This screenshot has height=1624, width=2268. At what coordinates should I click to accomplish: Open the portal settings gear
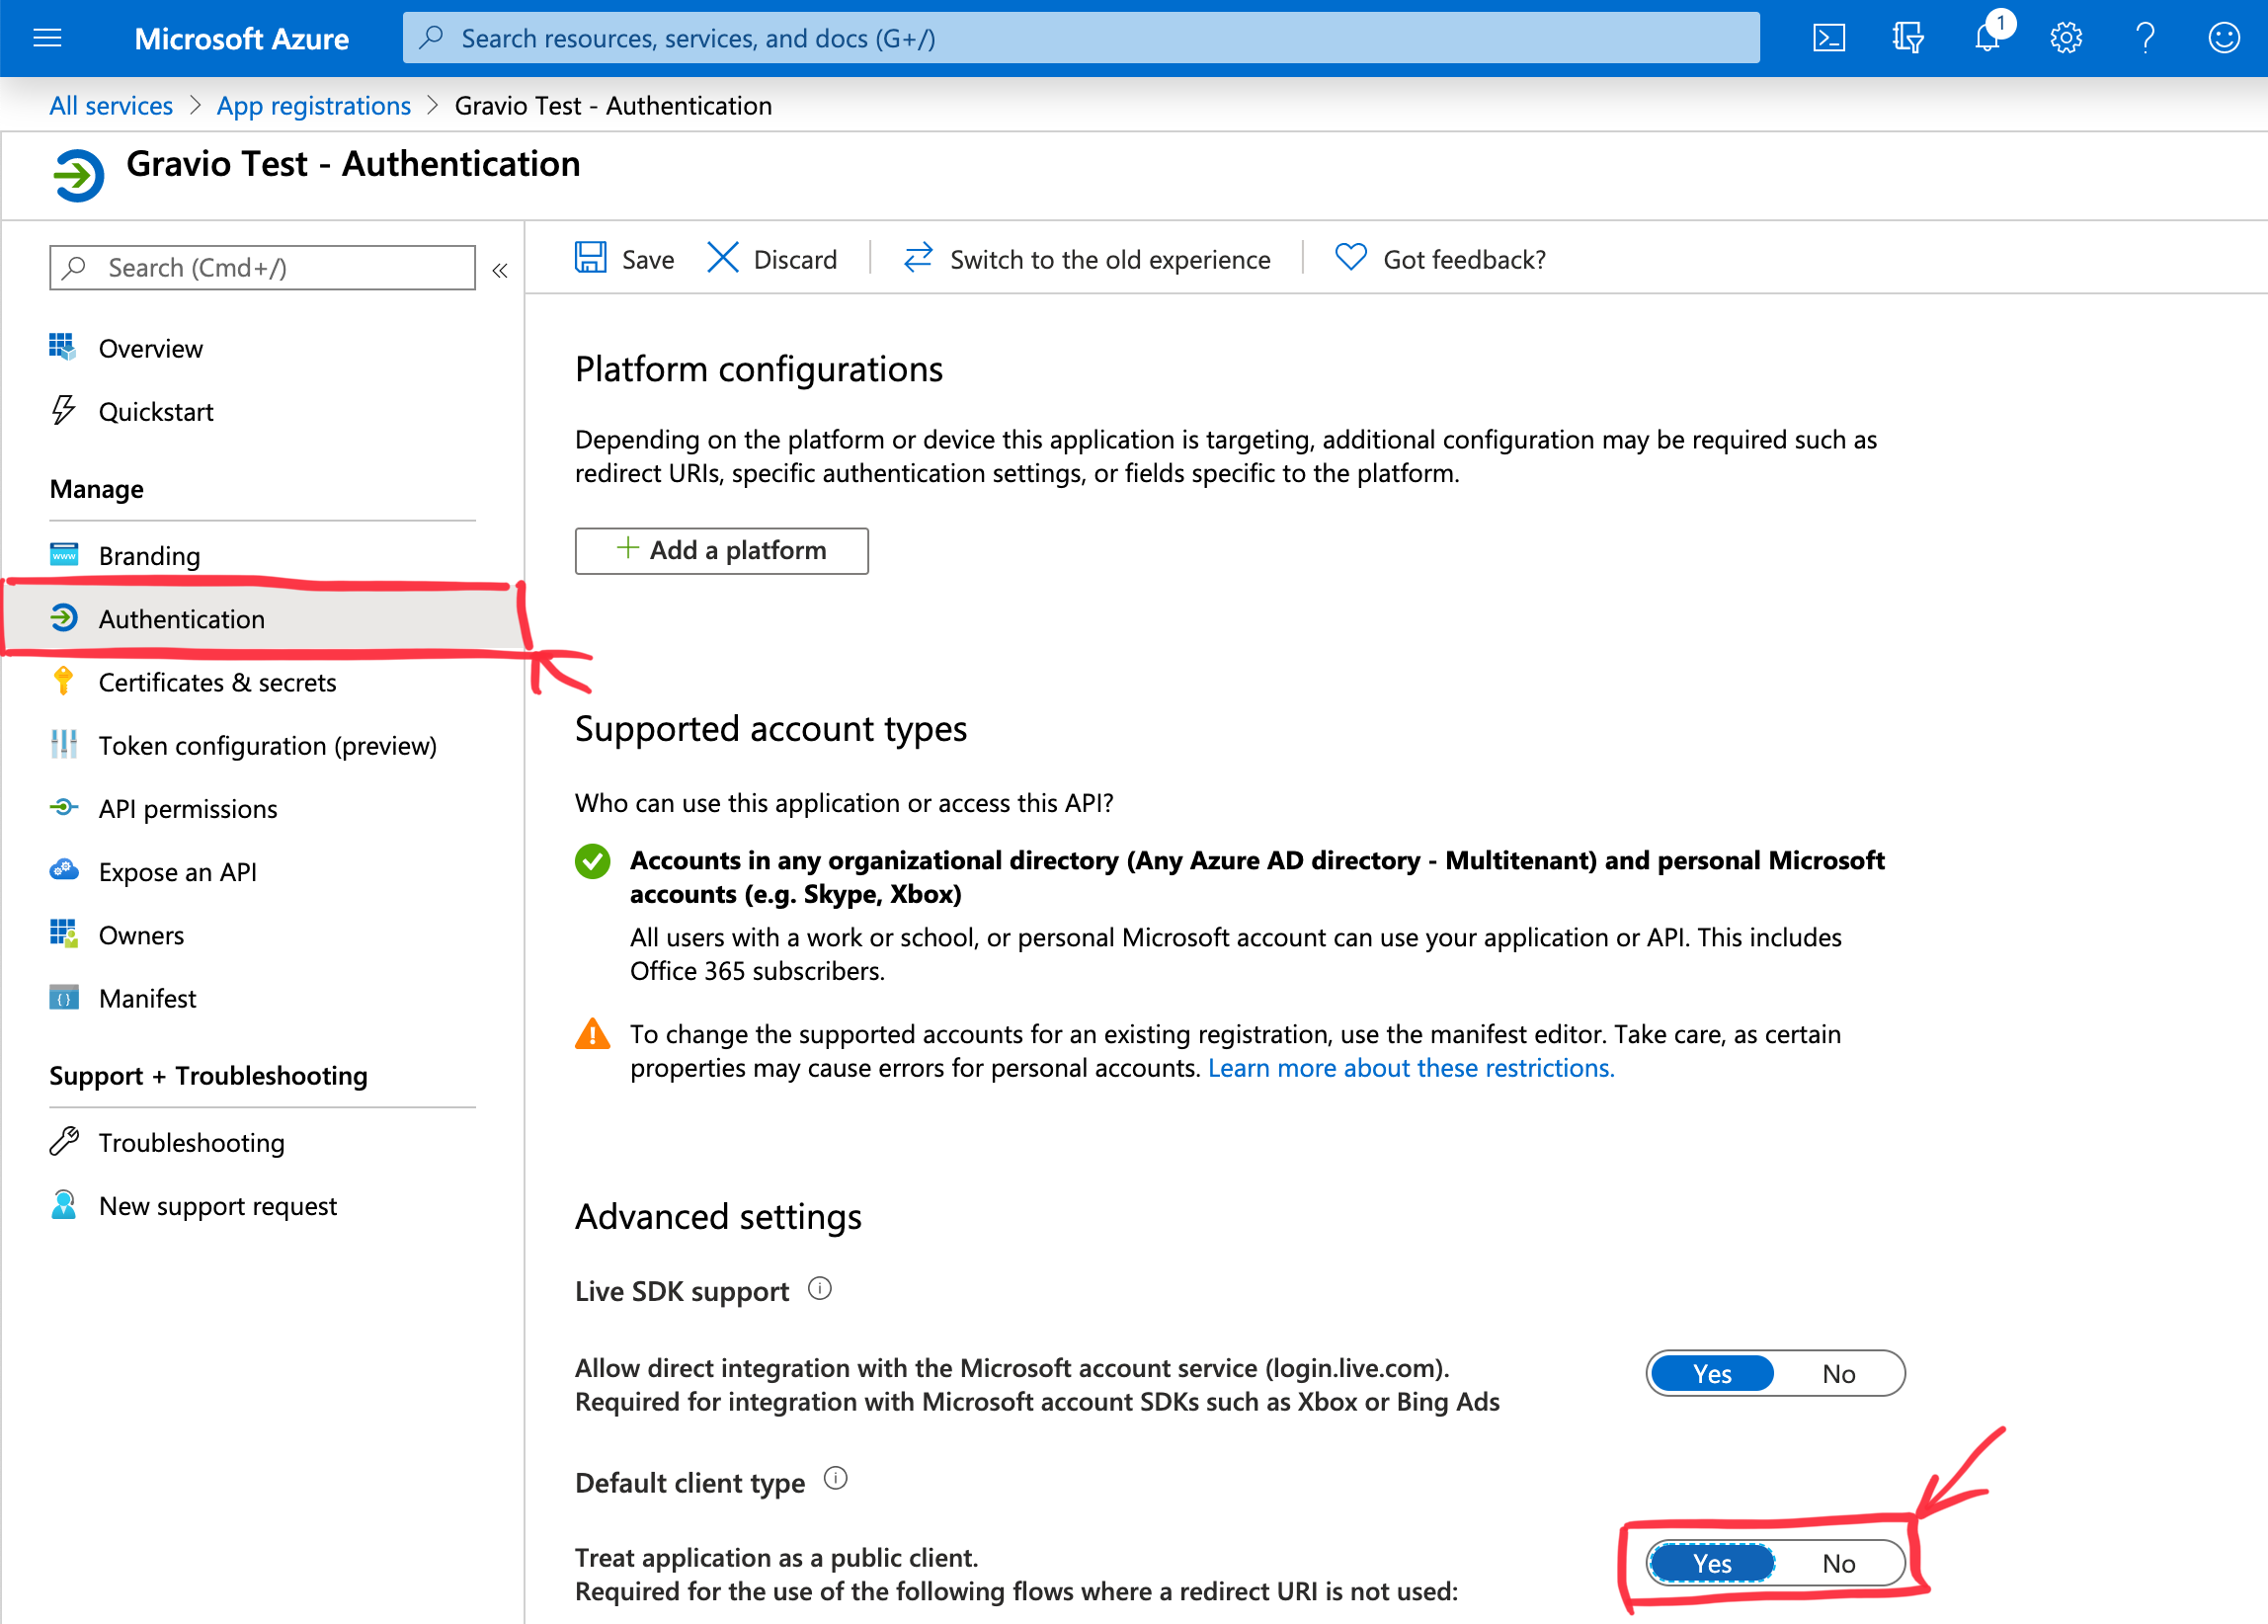[x=2066, y=38]
